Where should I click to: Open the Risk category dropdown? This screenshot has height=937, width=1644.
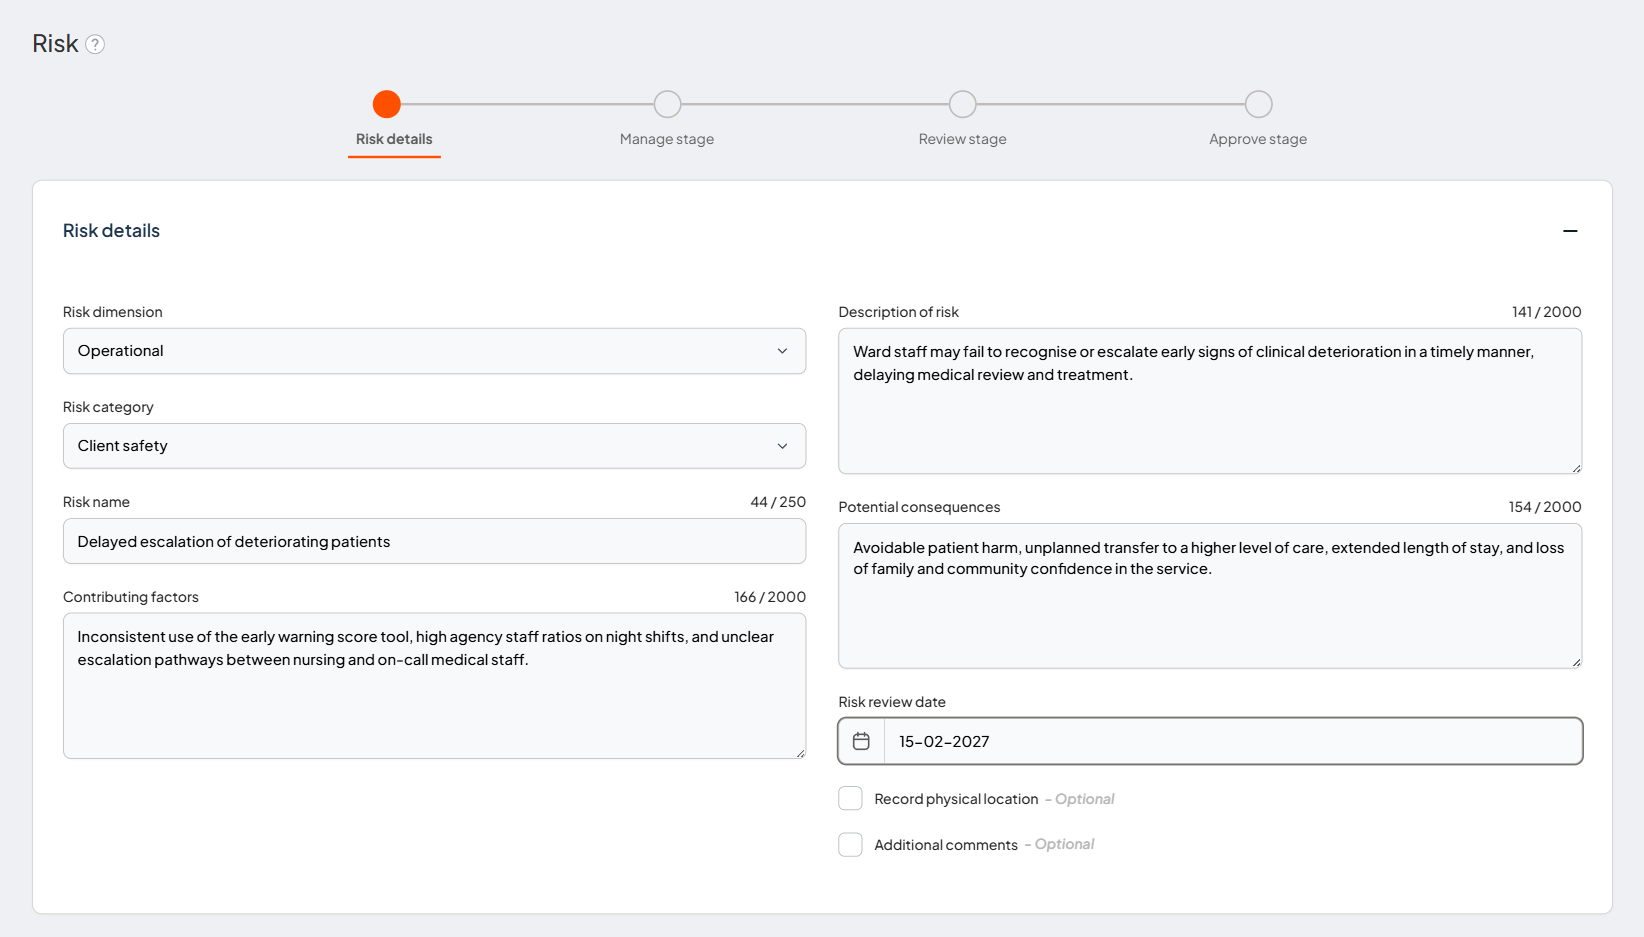click(x=434, y=446)
